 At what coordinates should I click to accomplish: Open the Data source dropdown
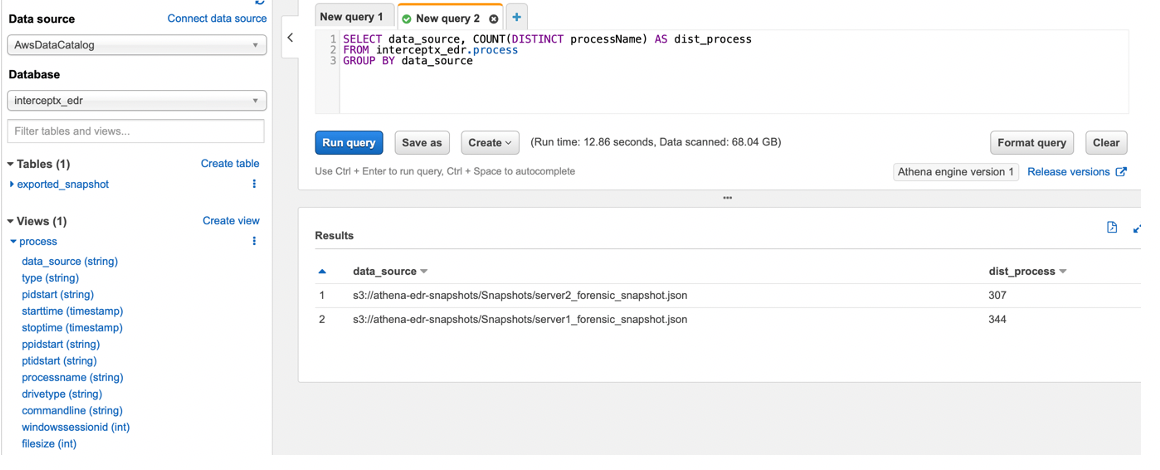coord(136,45)
